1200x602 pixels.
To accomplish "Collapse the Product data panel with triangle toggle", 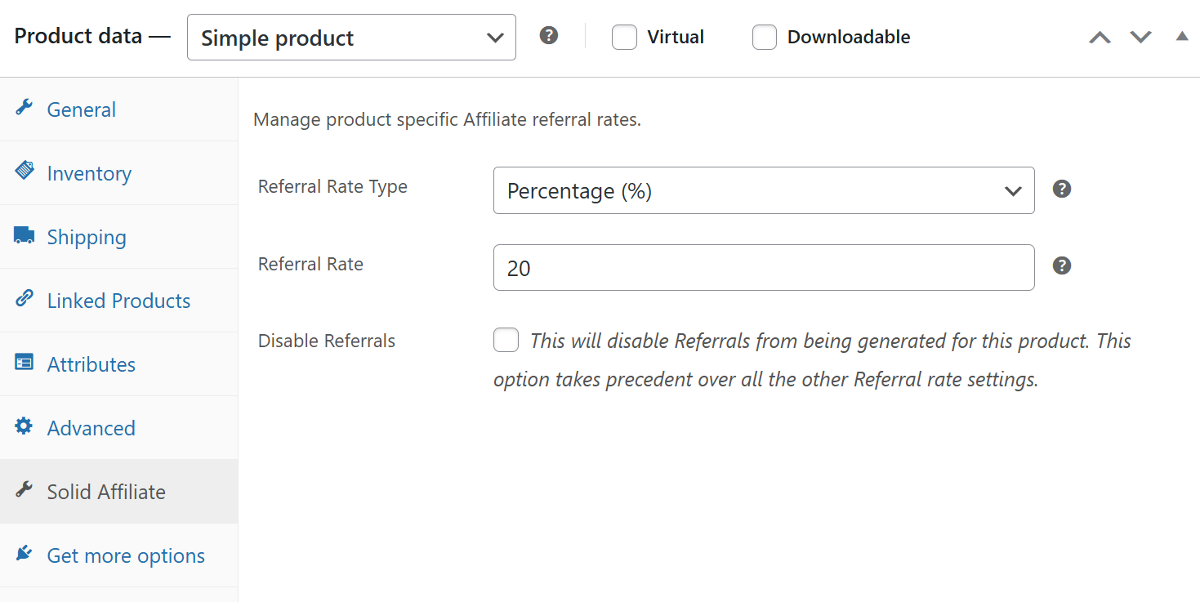I will 1182,37.
